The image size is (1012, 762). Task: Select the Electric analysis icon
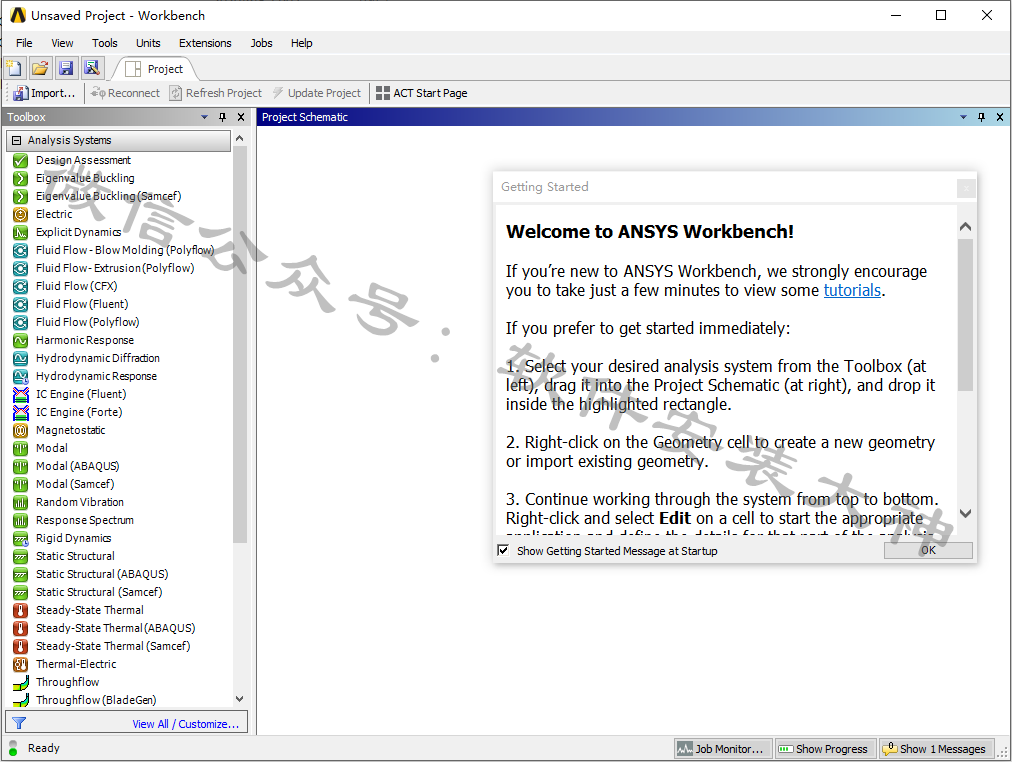point(21,214)
